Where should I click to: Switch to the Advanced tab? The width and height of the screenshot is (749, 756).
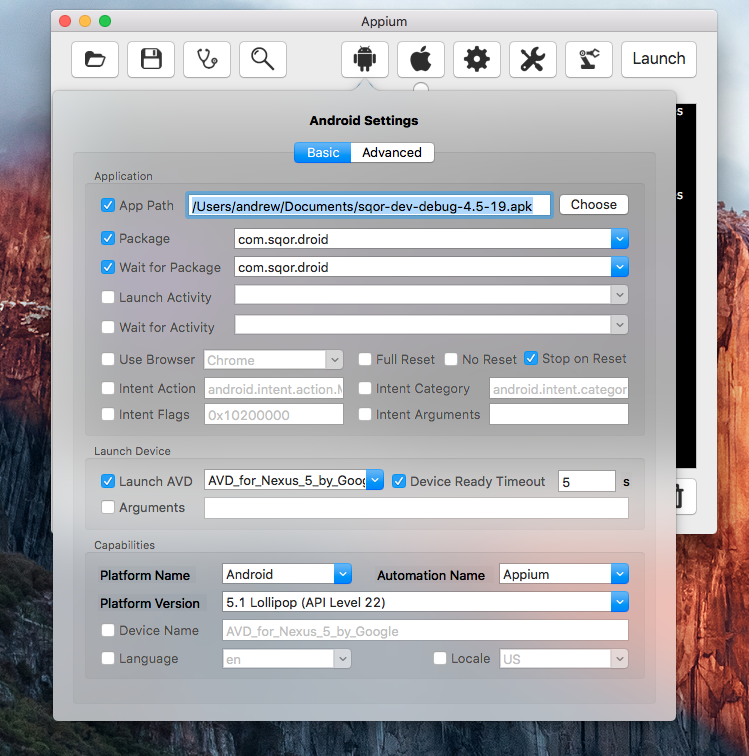click(x=392, y=153)
